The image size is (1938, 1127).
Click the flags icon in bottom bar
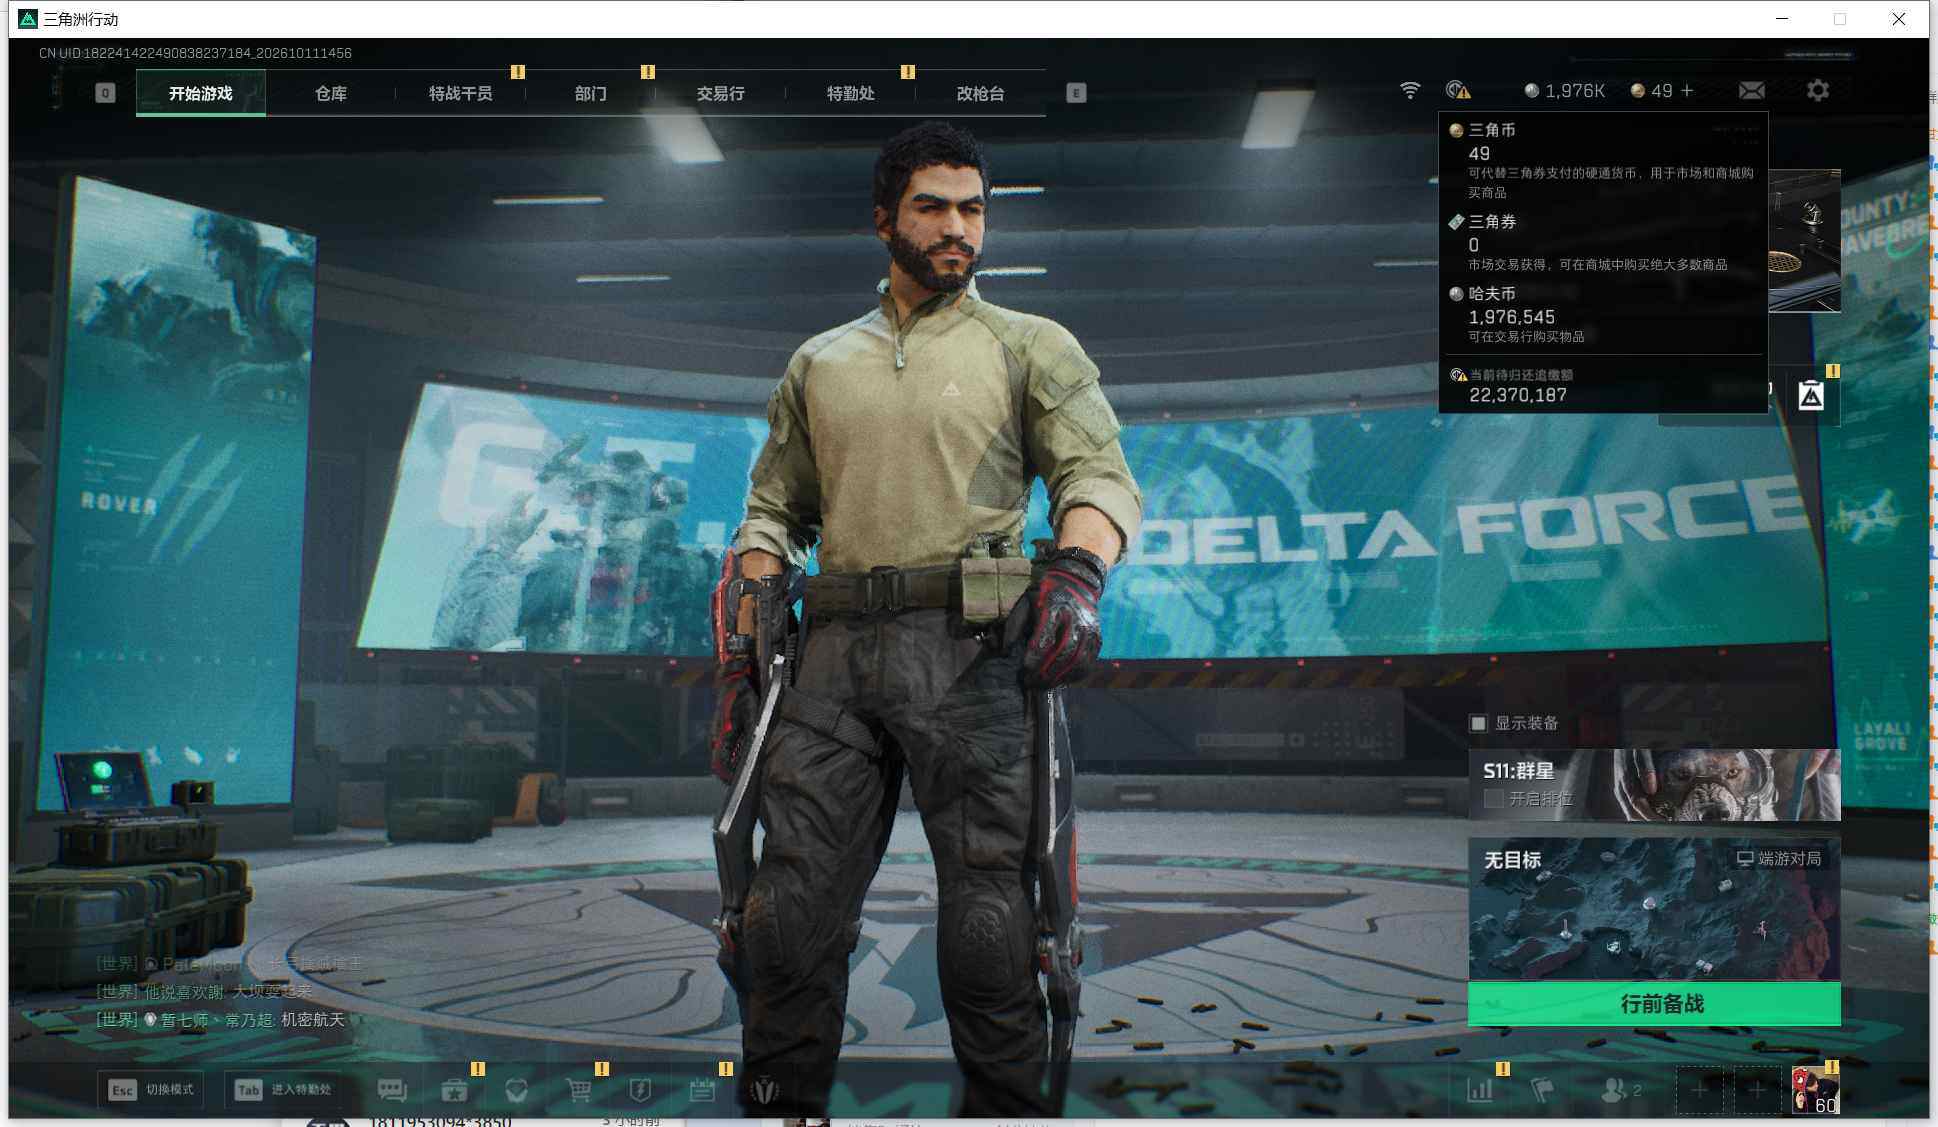point(1542,1090)
